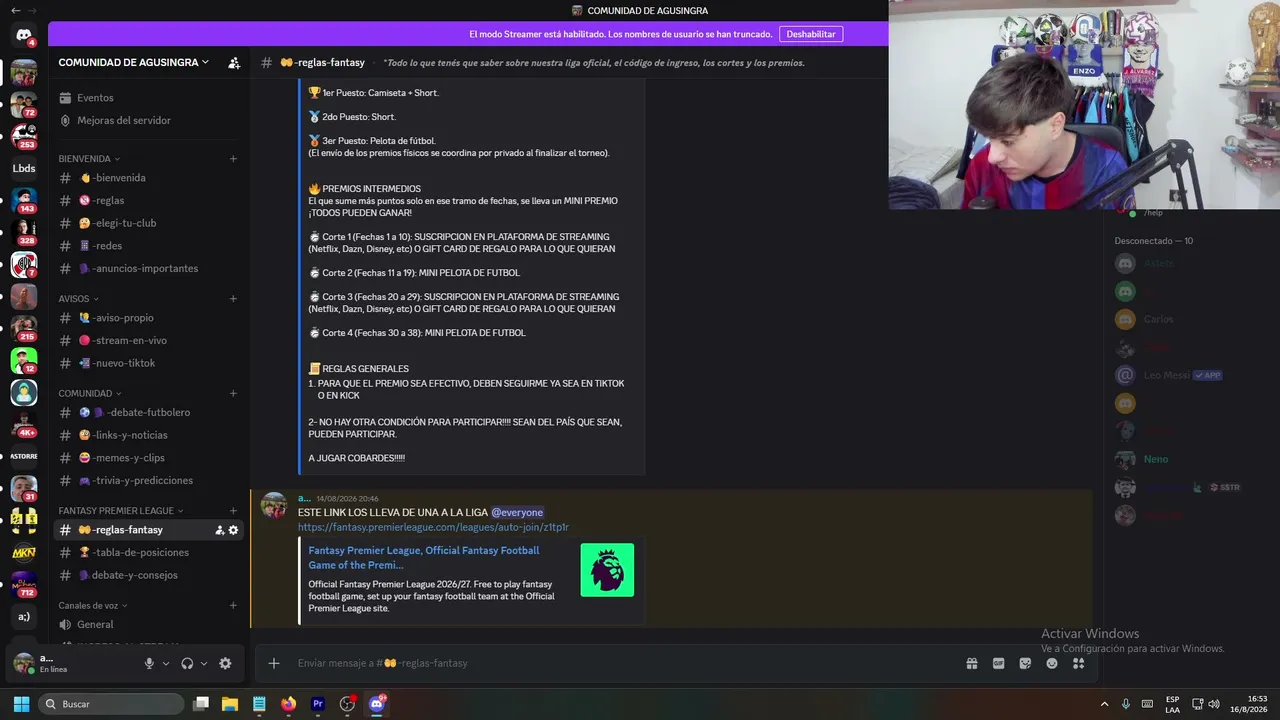Viewport: 1280px width, 720px height.
Task: Go to the debate-futbolero channel
Action: pyautogui.click(x=148, y=413)
